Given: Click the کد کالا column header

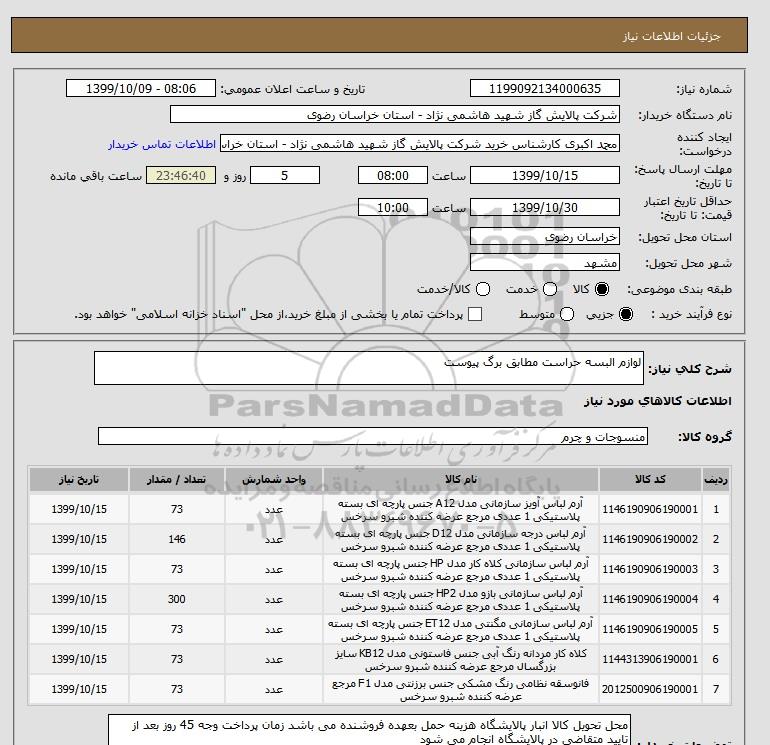Looking at the screenshot, I should coord(650,479).
